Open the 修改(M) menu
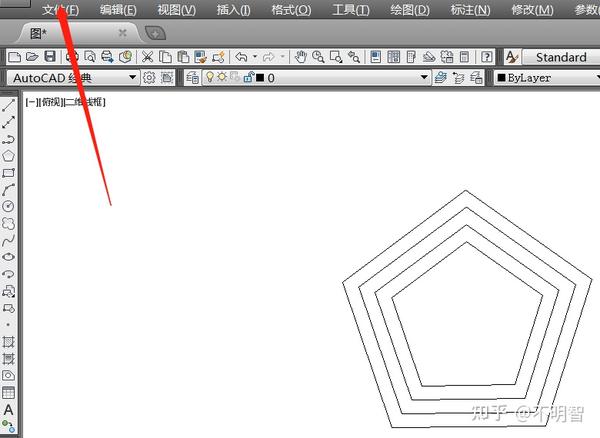 pos(532,10)
